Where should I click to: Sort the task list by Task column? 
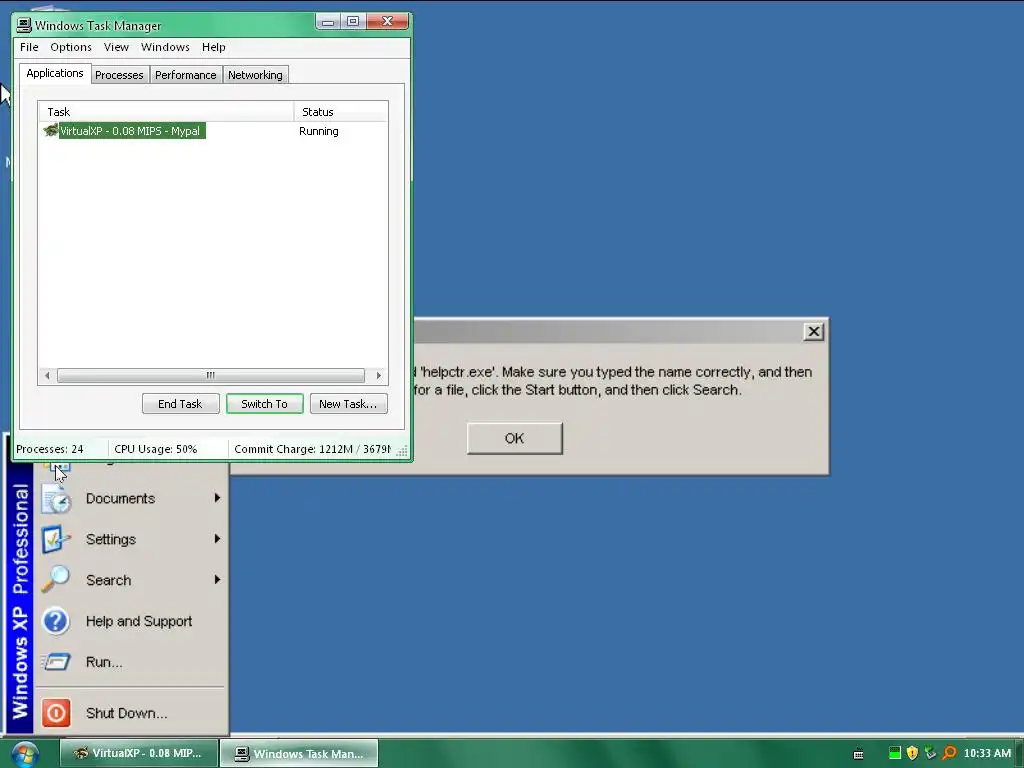coord(166,112)
